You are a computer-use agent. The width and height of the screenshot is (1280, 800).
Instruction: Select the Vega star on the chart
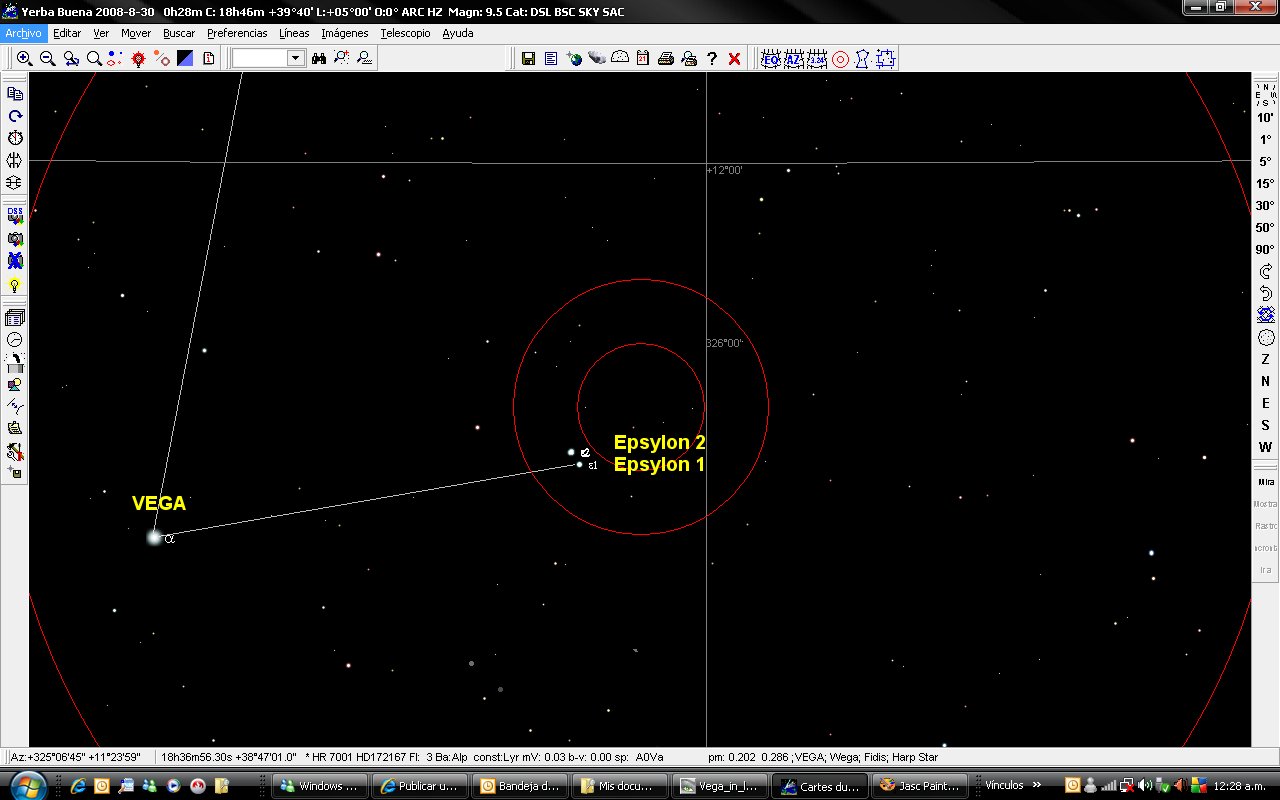point(154,537)
